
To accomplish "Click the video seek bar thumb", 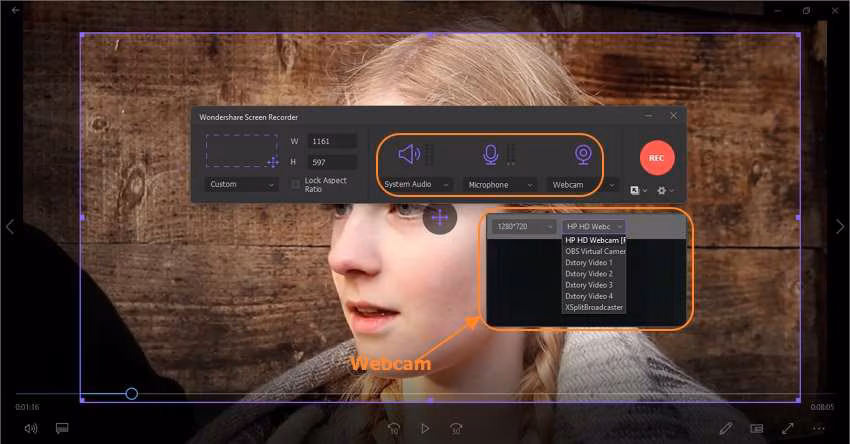I will click(131, 394).
